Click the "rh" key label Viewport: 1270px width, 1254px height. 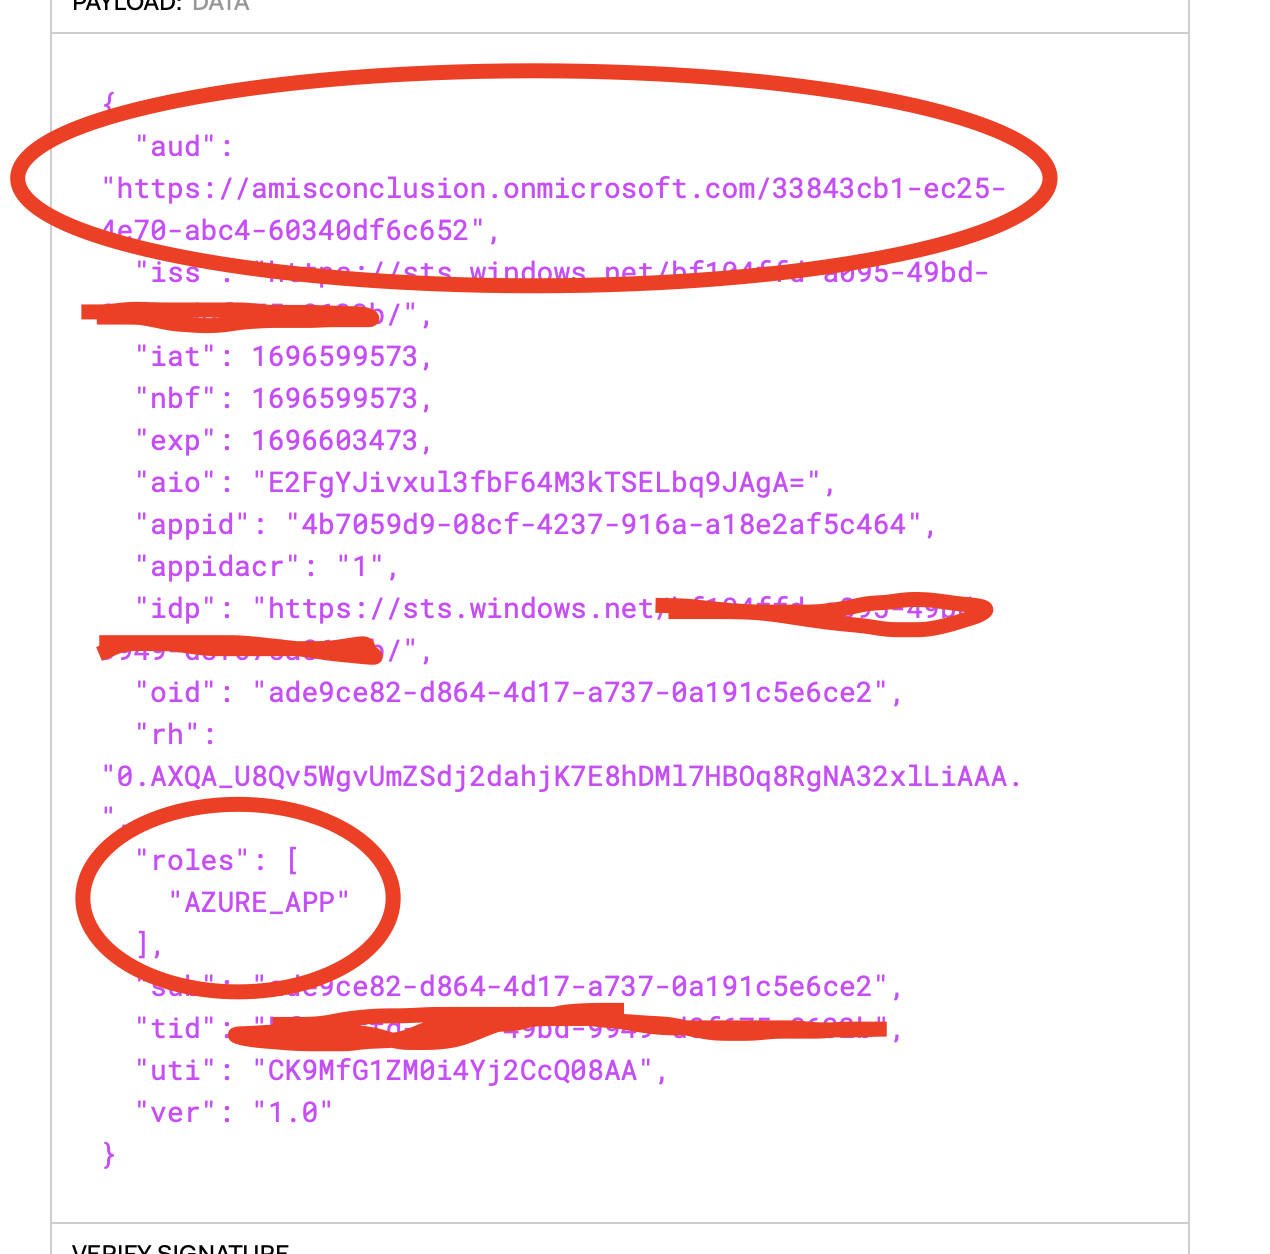tap(168, 735)
